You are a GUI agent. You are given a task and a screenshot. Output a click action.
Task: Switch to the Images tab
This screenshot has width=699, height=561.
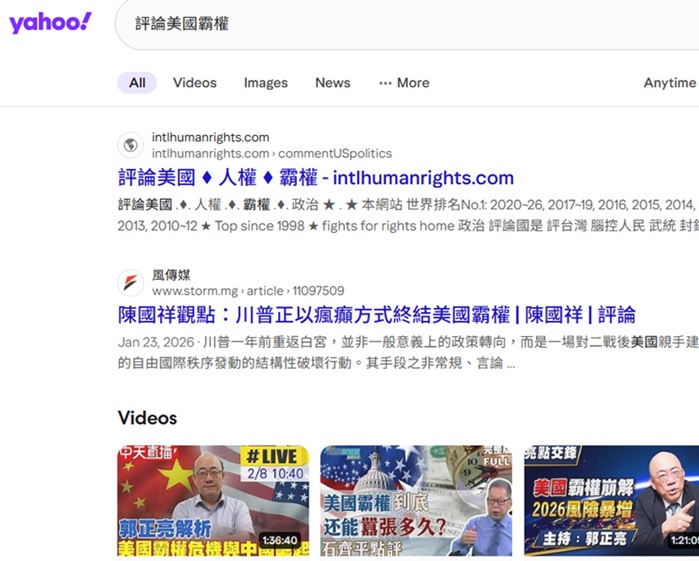click(265, 83)
